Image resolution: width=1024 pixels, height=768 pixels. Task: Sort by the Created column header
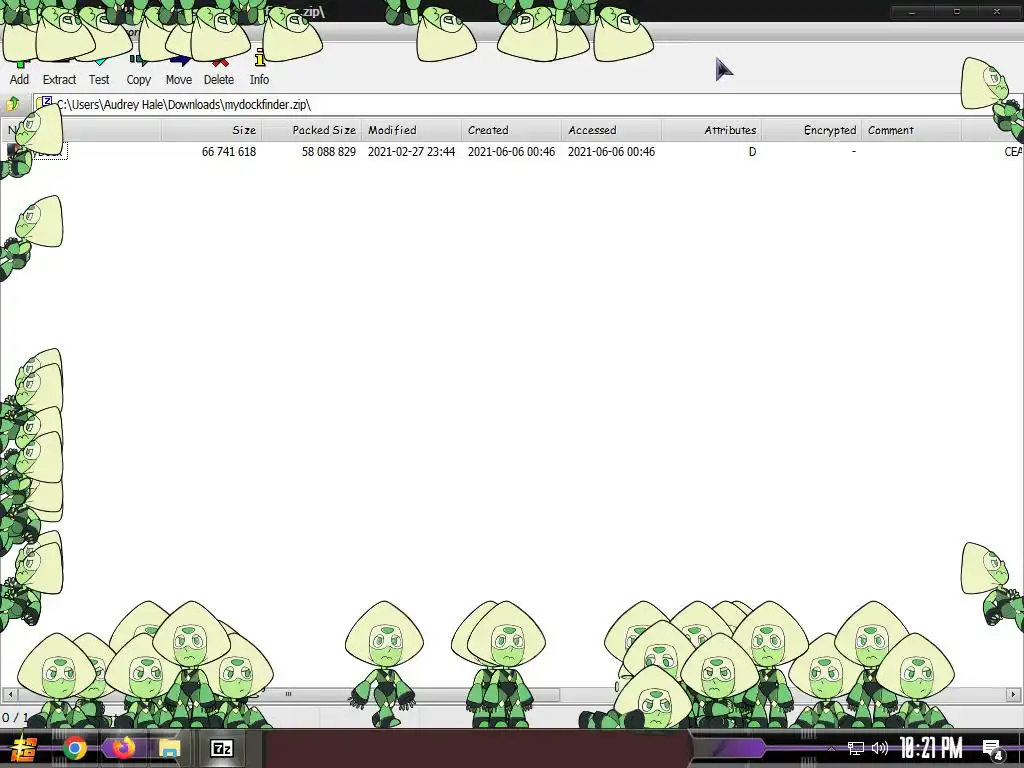pyautogui.click(x=511, y=130)
